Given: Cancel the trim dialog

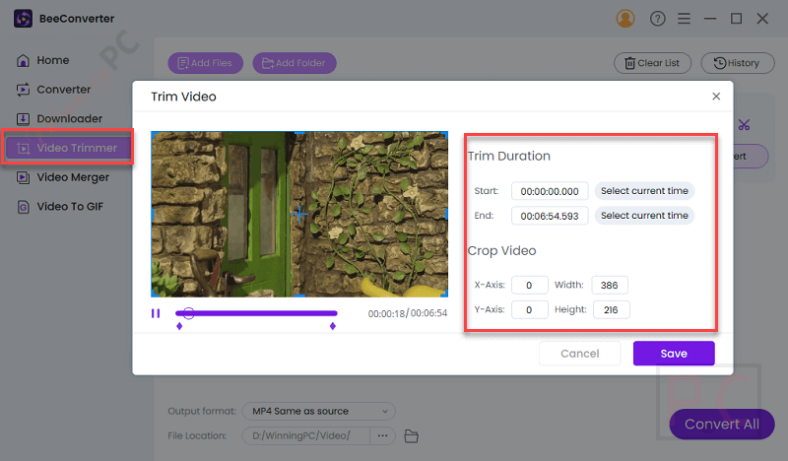Looking at the screenshot, I should click(580, 353).
